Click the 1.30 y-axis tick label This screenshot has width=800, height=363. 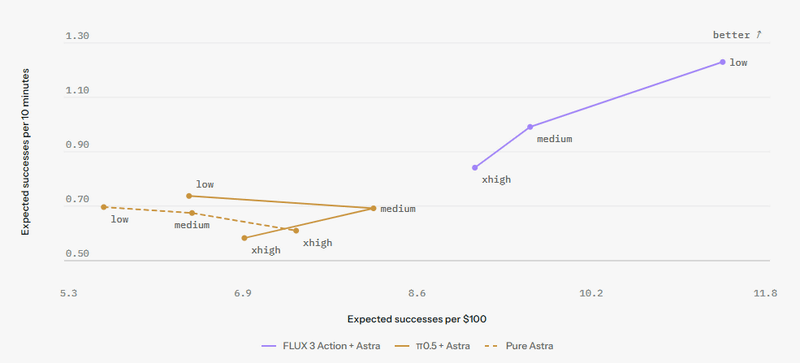77,36
